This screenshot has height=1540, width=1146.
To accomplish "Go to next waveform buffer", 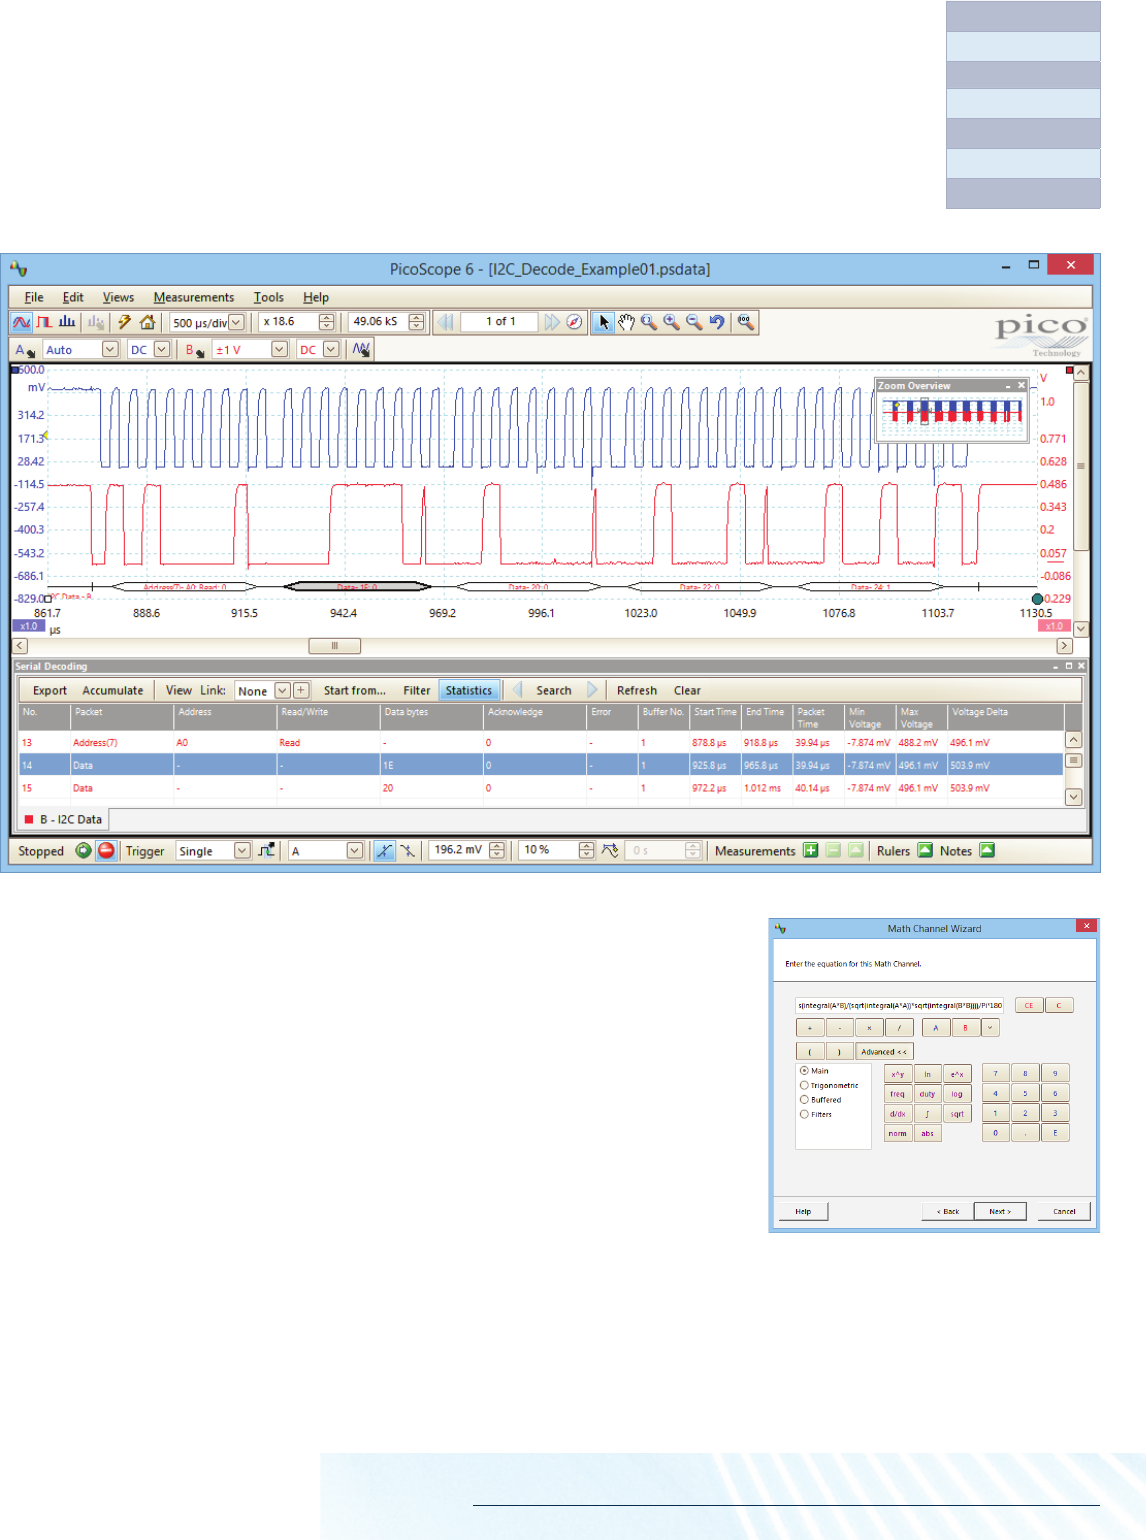I will (552, 322).
